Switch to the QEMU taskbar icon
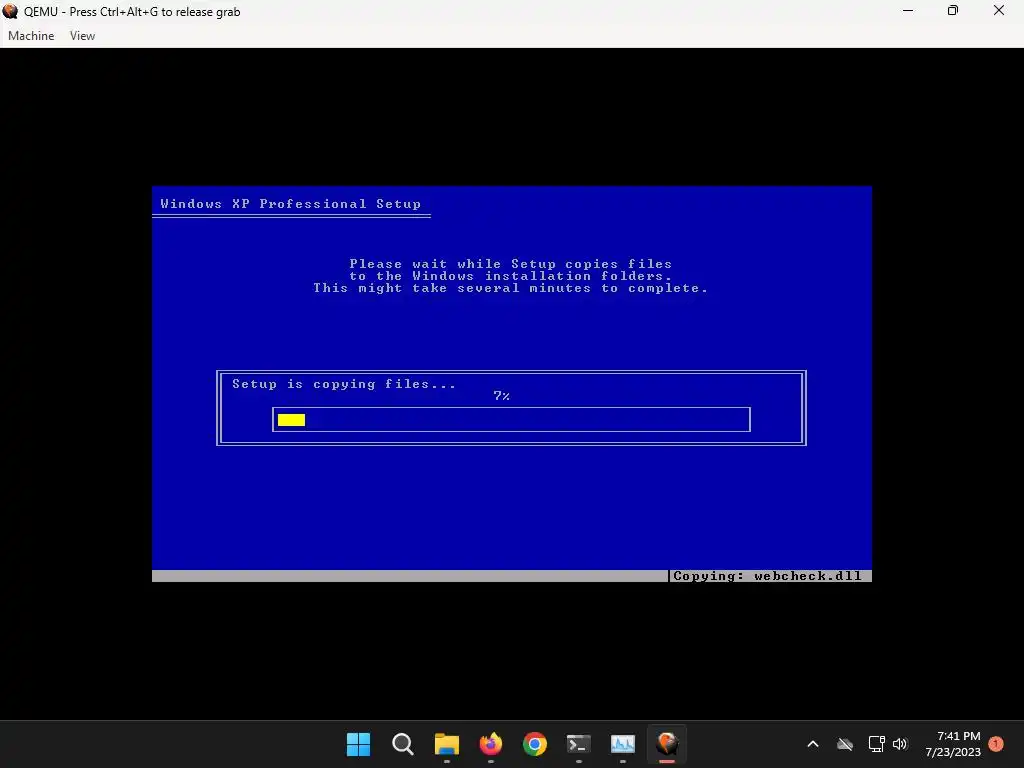The width and height of the screenshot is (1024, 768). [667, 744]
